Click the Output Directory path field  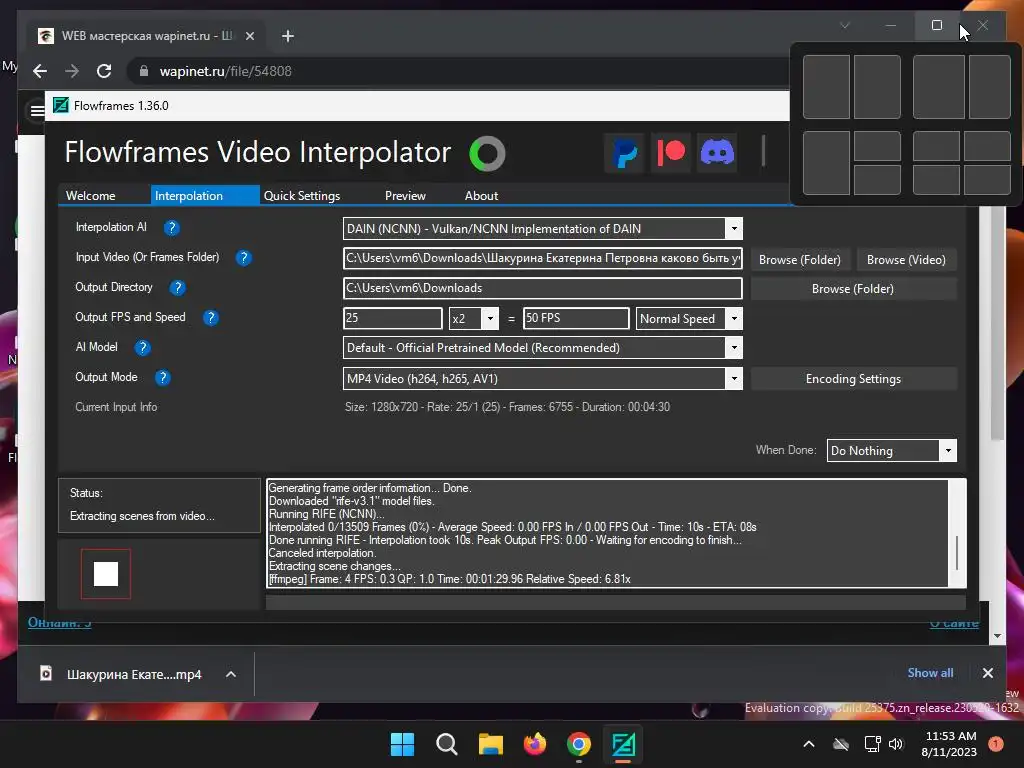[542, 288]
